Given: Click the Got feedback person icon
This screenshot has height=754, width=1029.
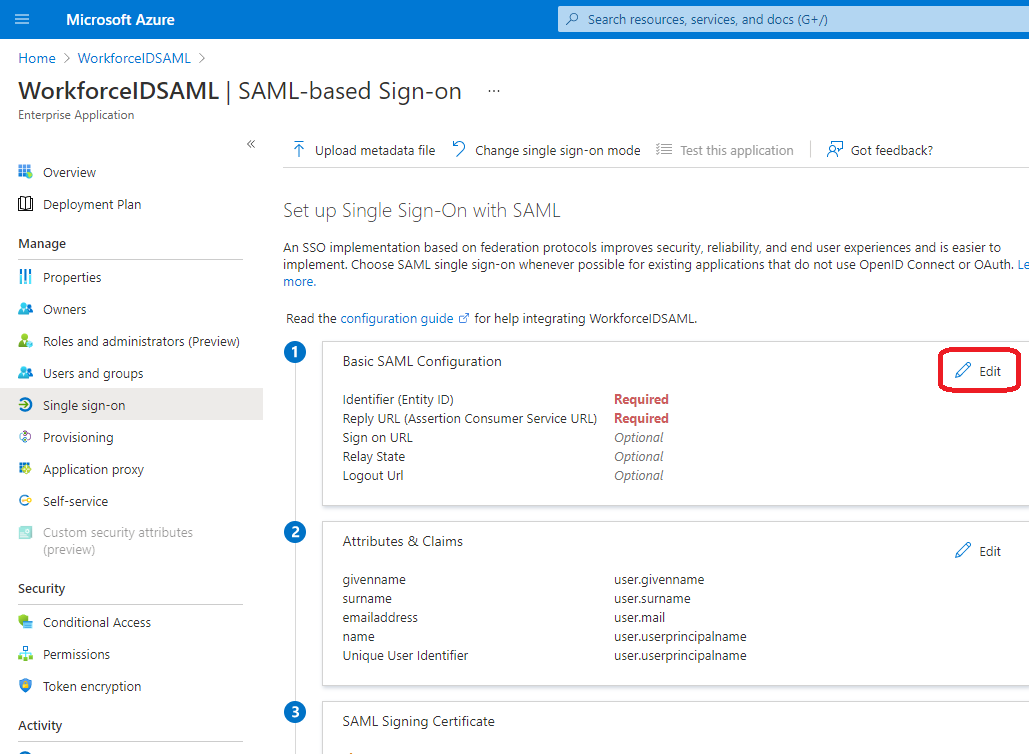Looking at the screenshot, I should coord(835,150).
